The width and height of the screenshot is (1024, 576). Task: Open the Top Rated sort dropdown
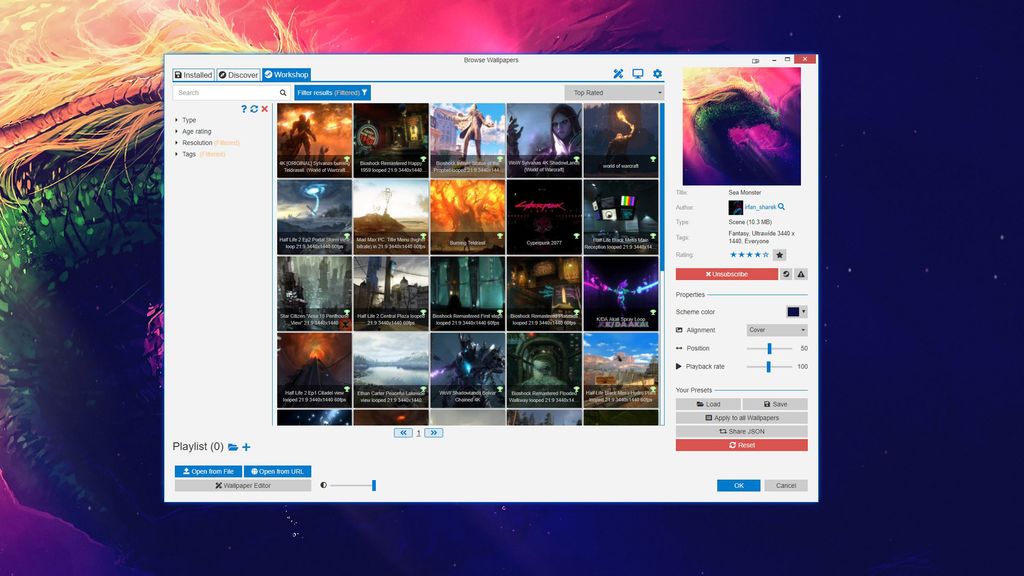pyautogui.click(x=615, y=93)
